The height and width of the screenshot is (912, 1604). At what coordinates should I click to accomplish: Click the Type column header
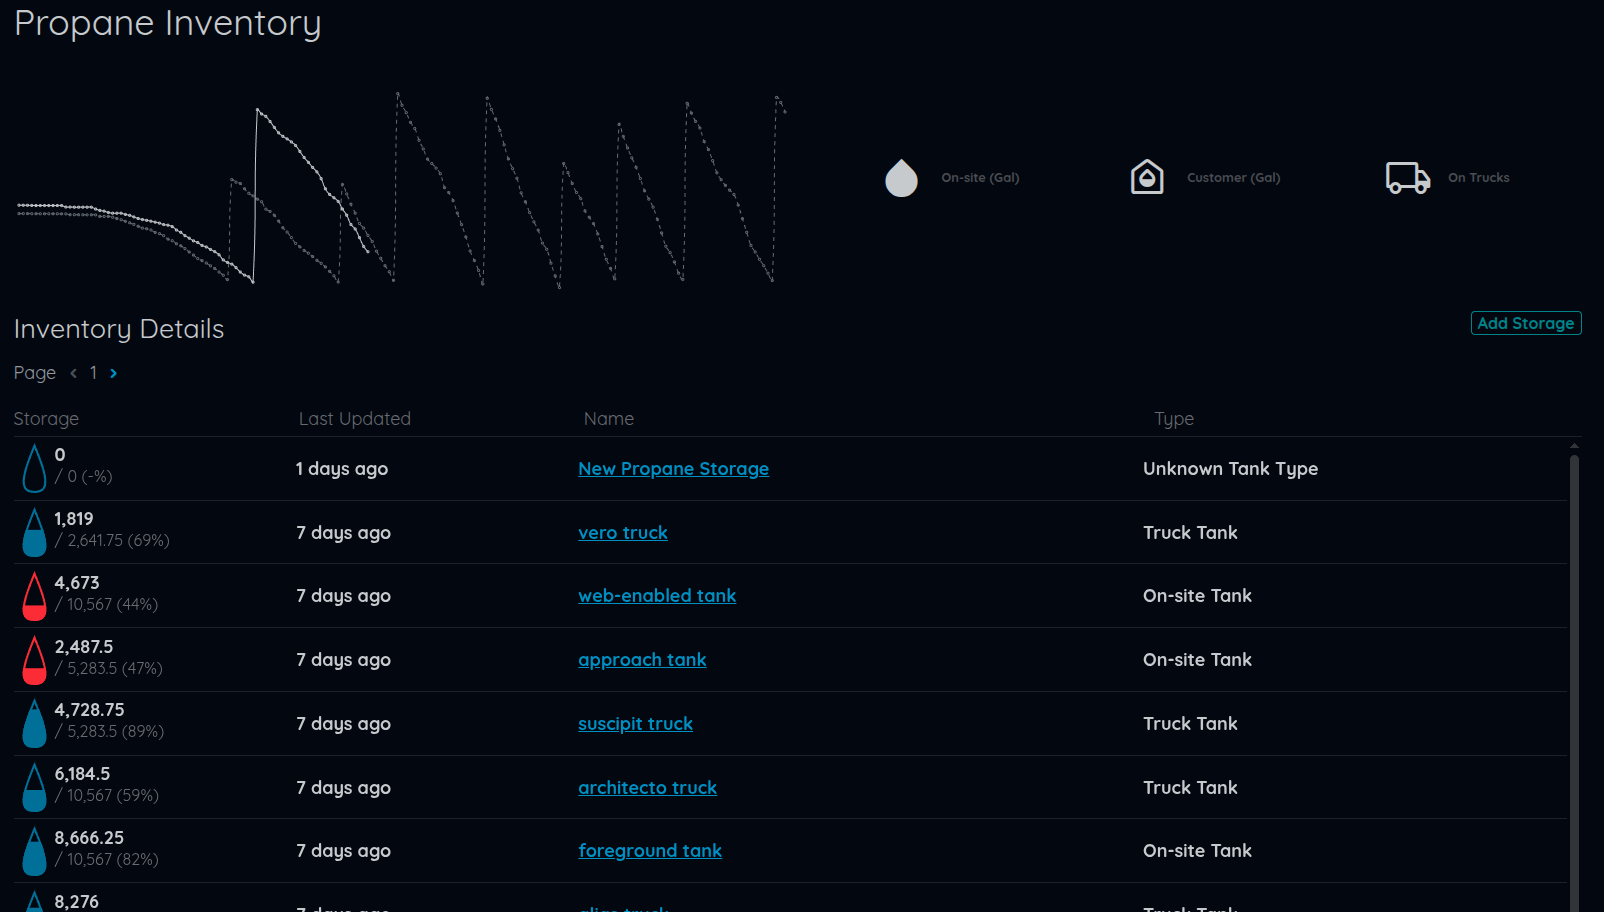1173,419
